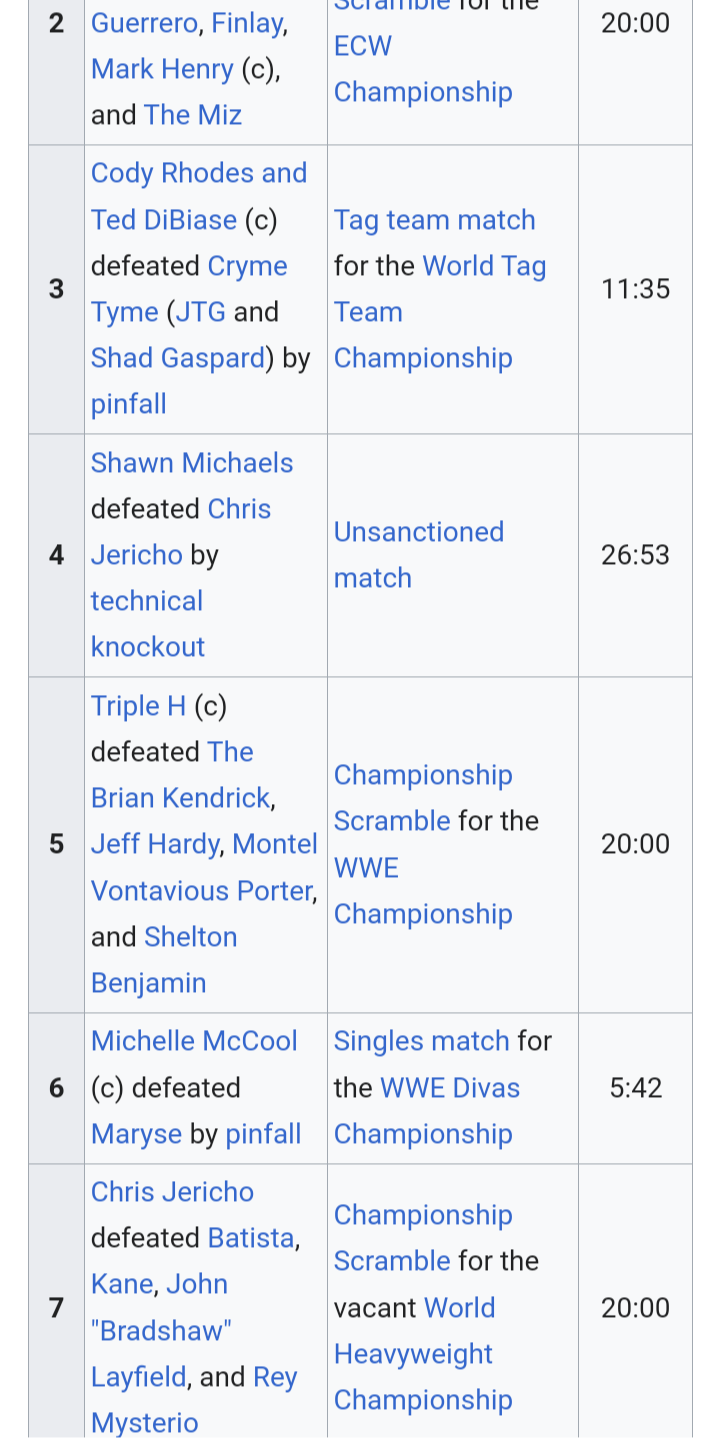Open the Shawn Michaels link

click(192, 463)
